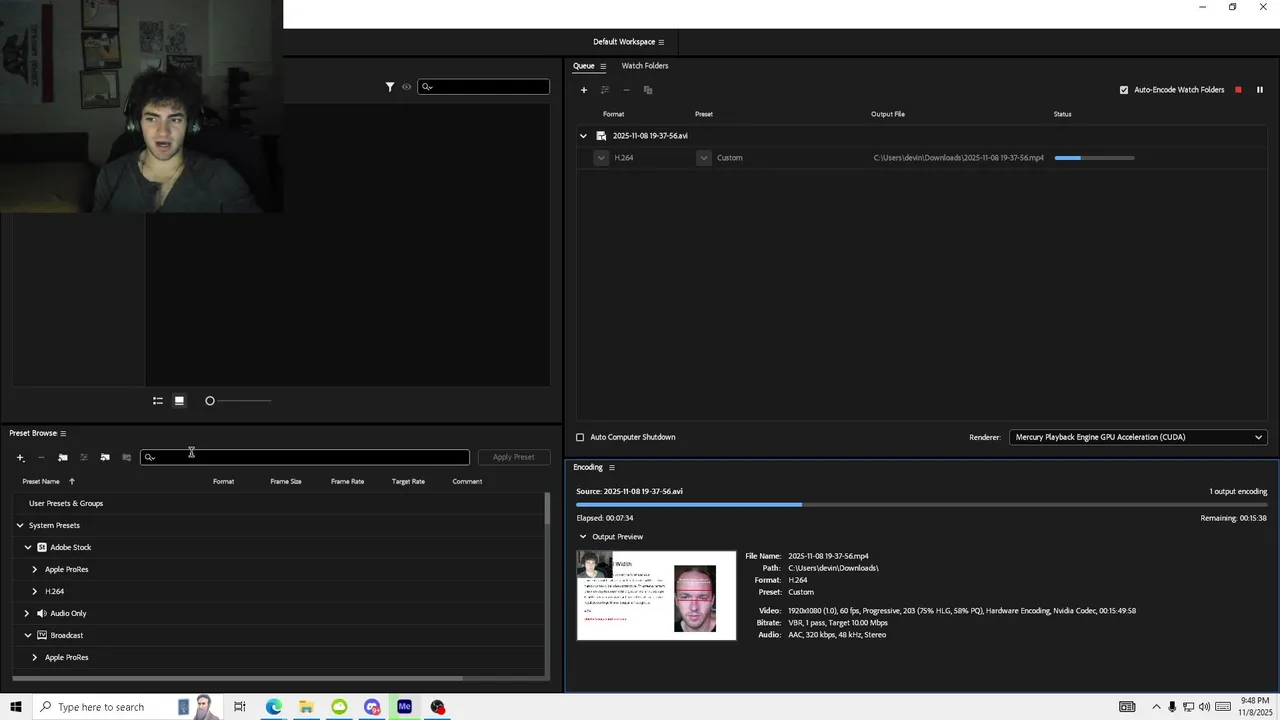Add a source to the Queue
The height and width of the screenshot is (720, 1280).
[584, 90]
